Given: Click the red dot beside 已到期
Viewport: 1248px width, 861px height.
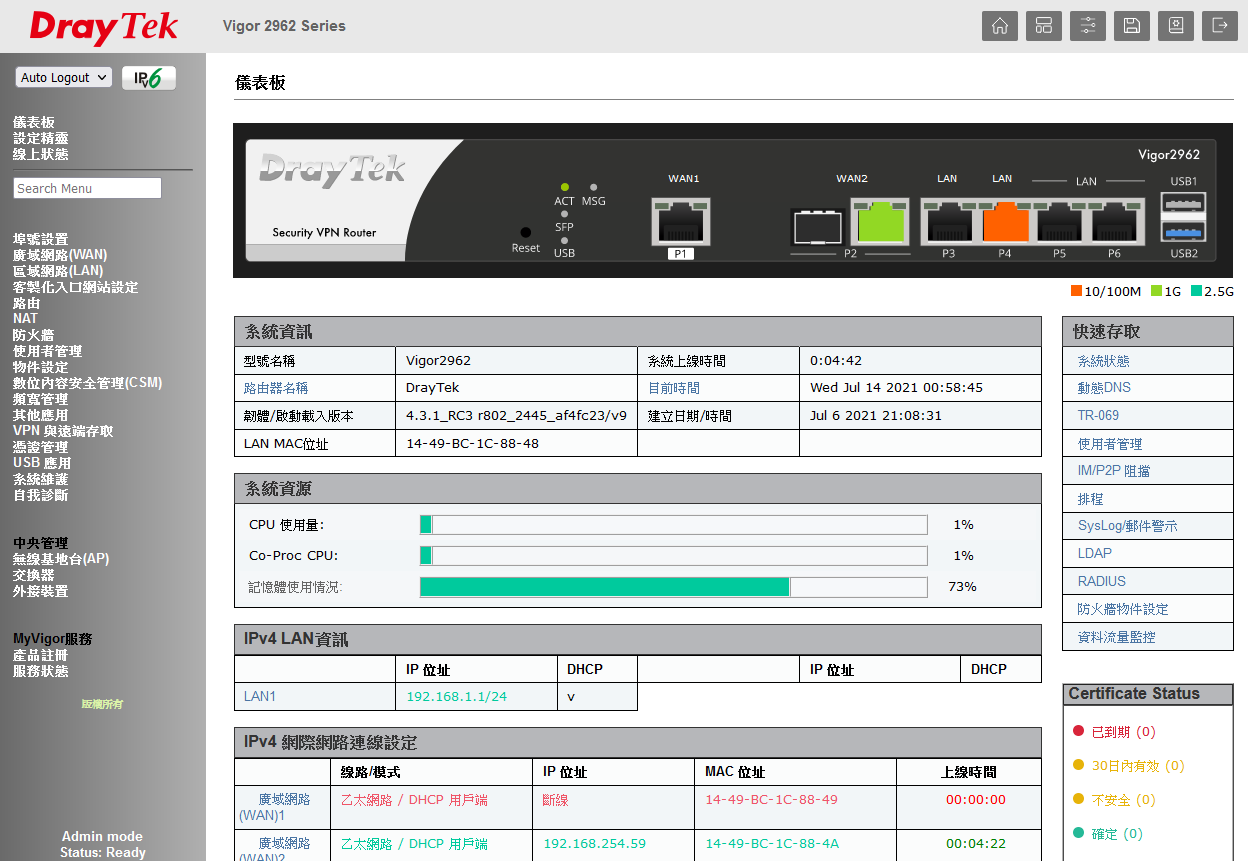Looking at the screenshot, I should [1078, 732].
